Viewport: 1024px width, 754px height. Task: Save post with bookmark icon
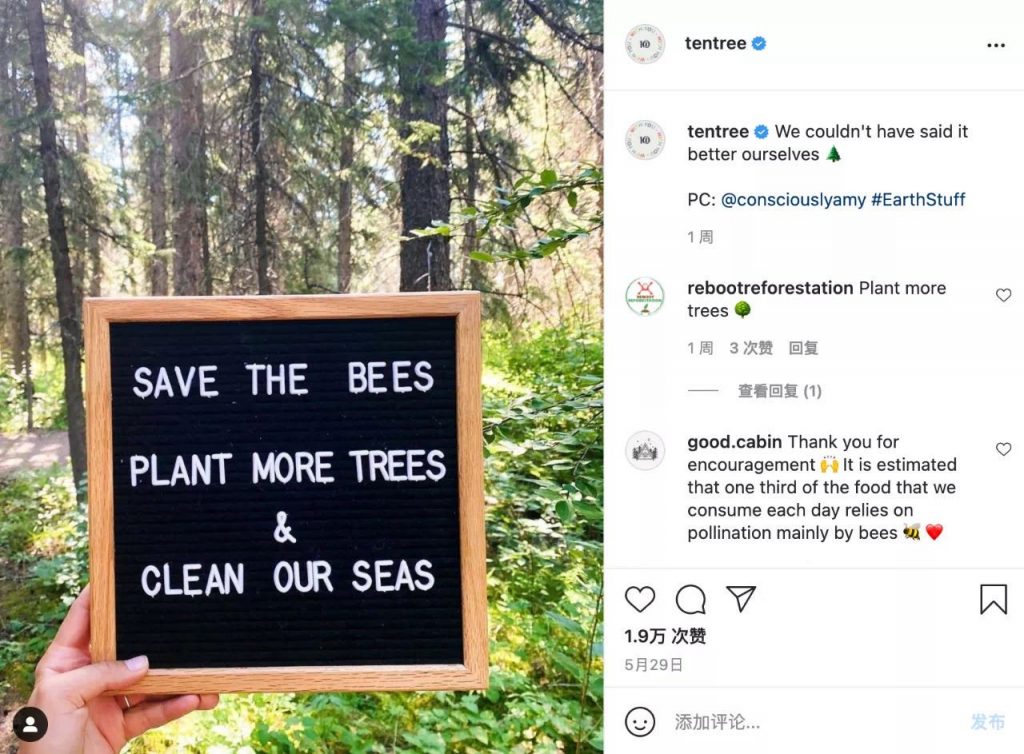click(993, 599)
